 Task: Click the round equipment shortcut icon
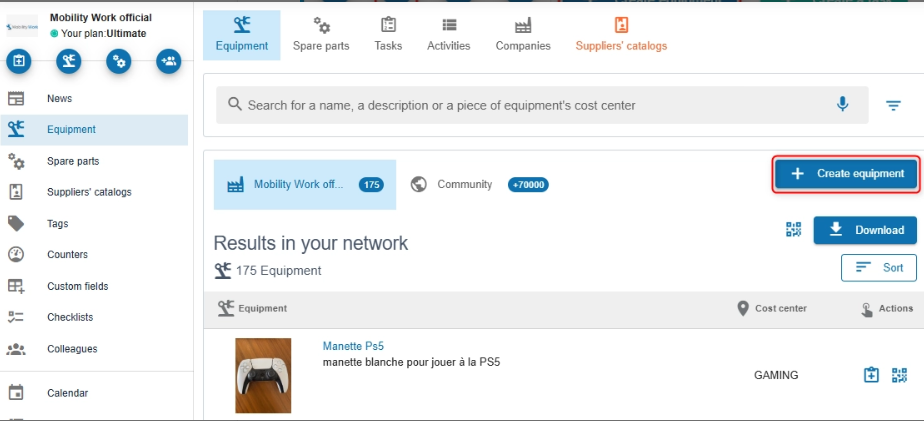click(x=69, y=62)
